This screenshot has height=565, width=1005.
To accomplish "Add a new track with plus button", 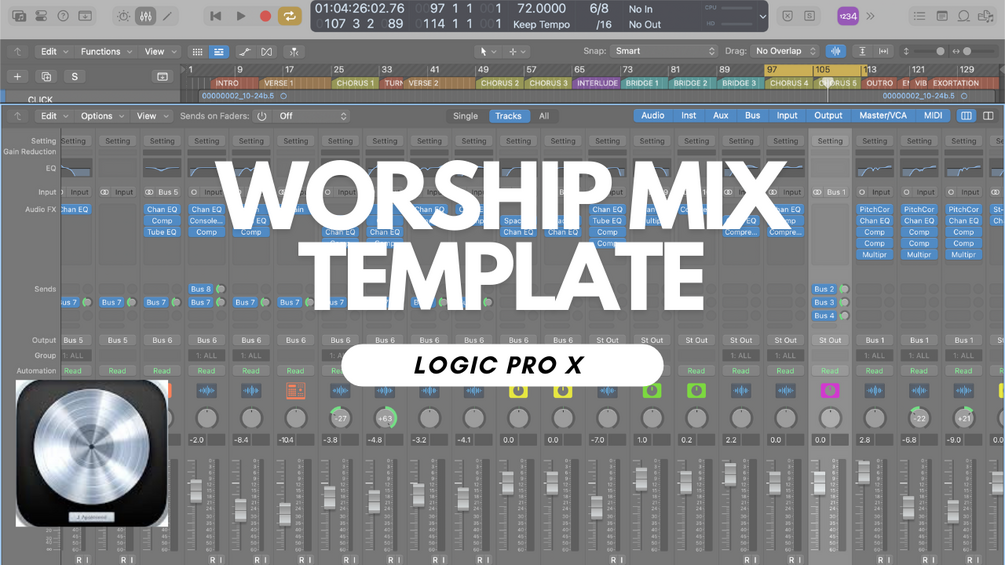I will (17, 77).
